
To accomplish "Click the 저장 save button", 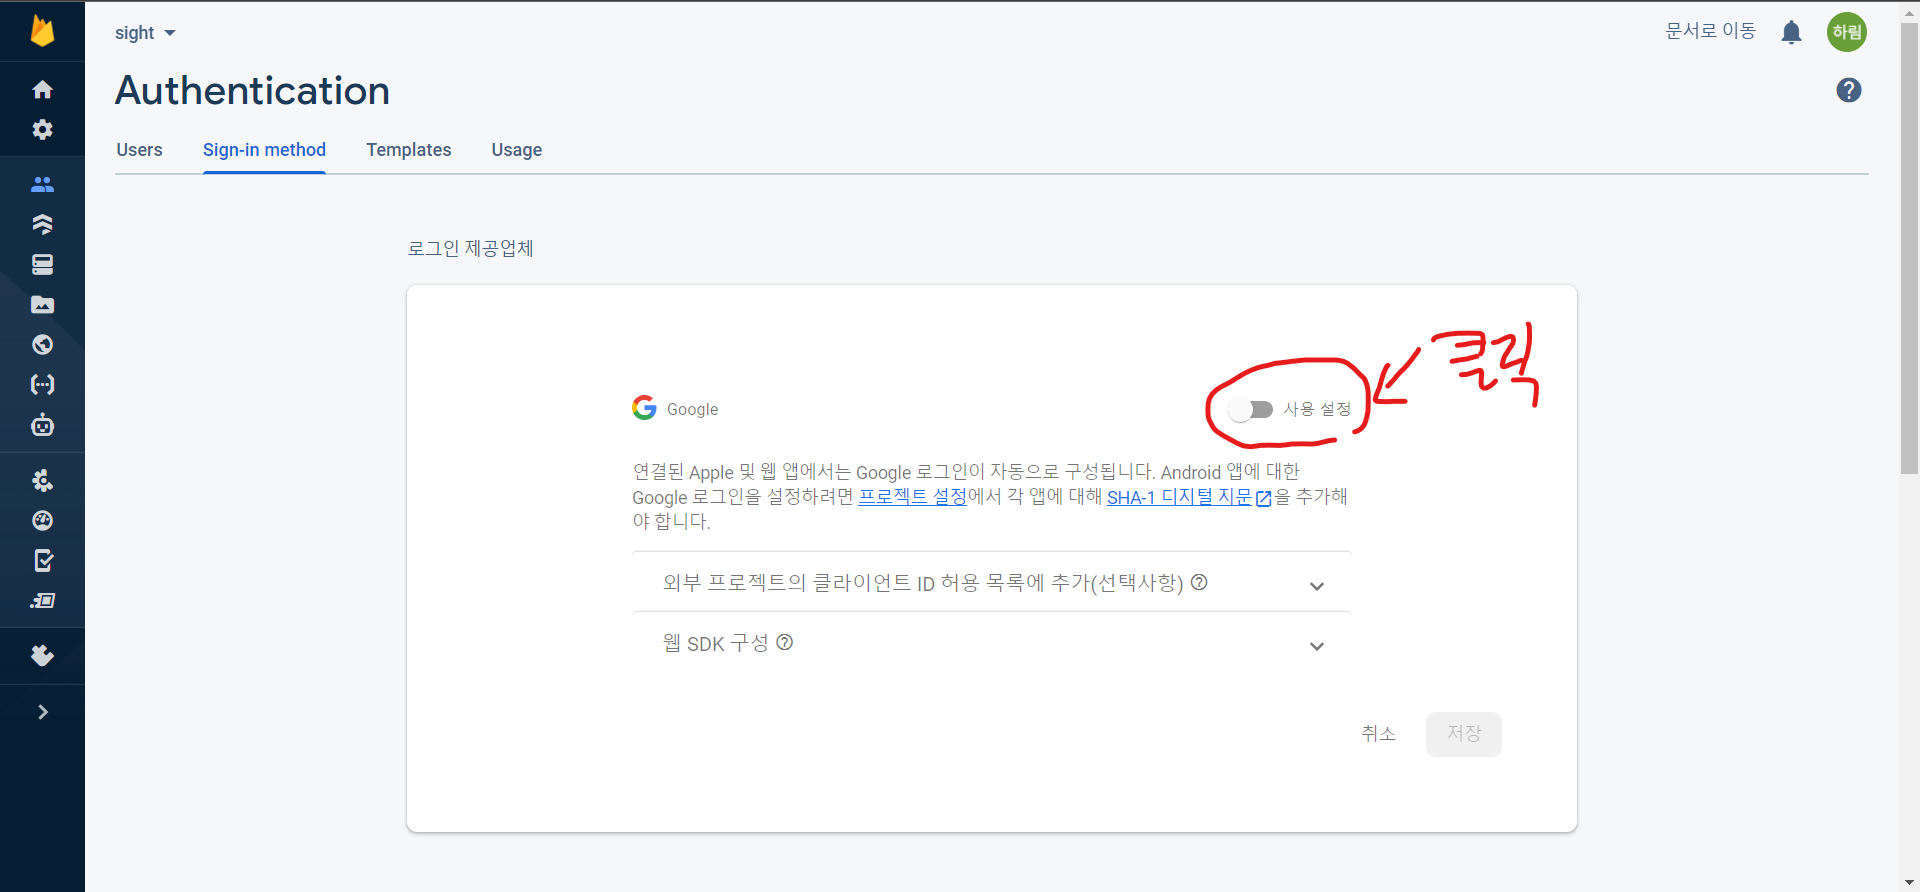I will [x=1464, y=734].
